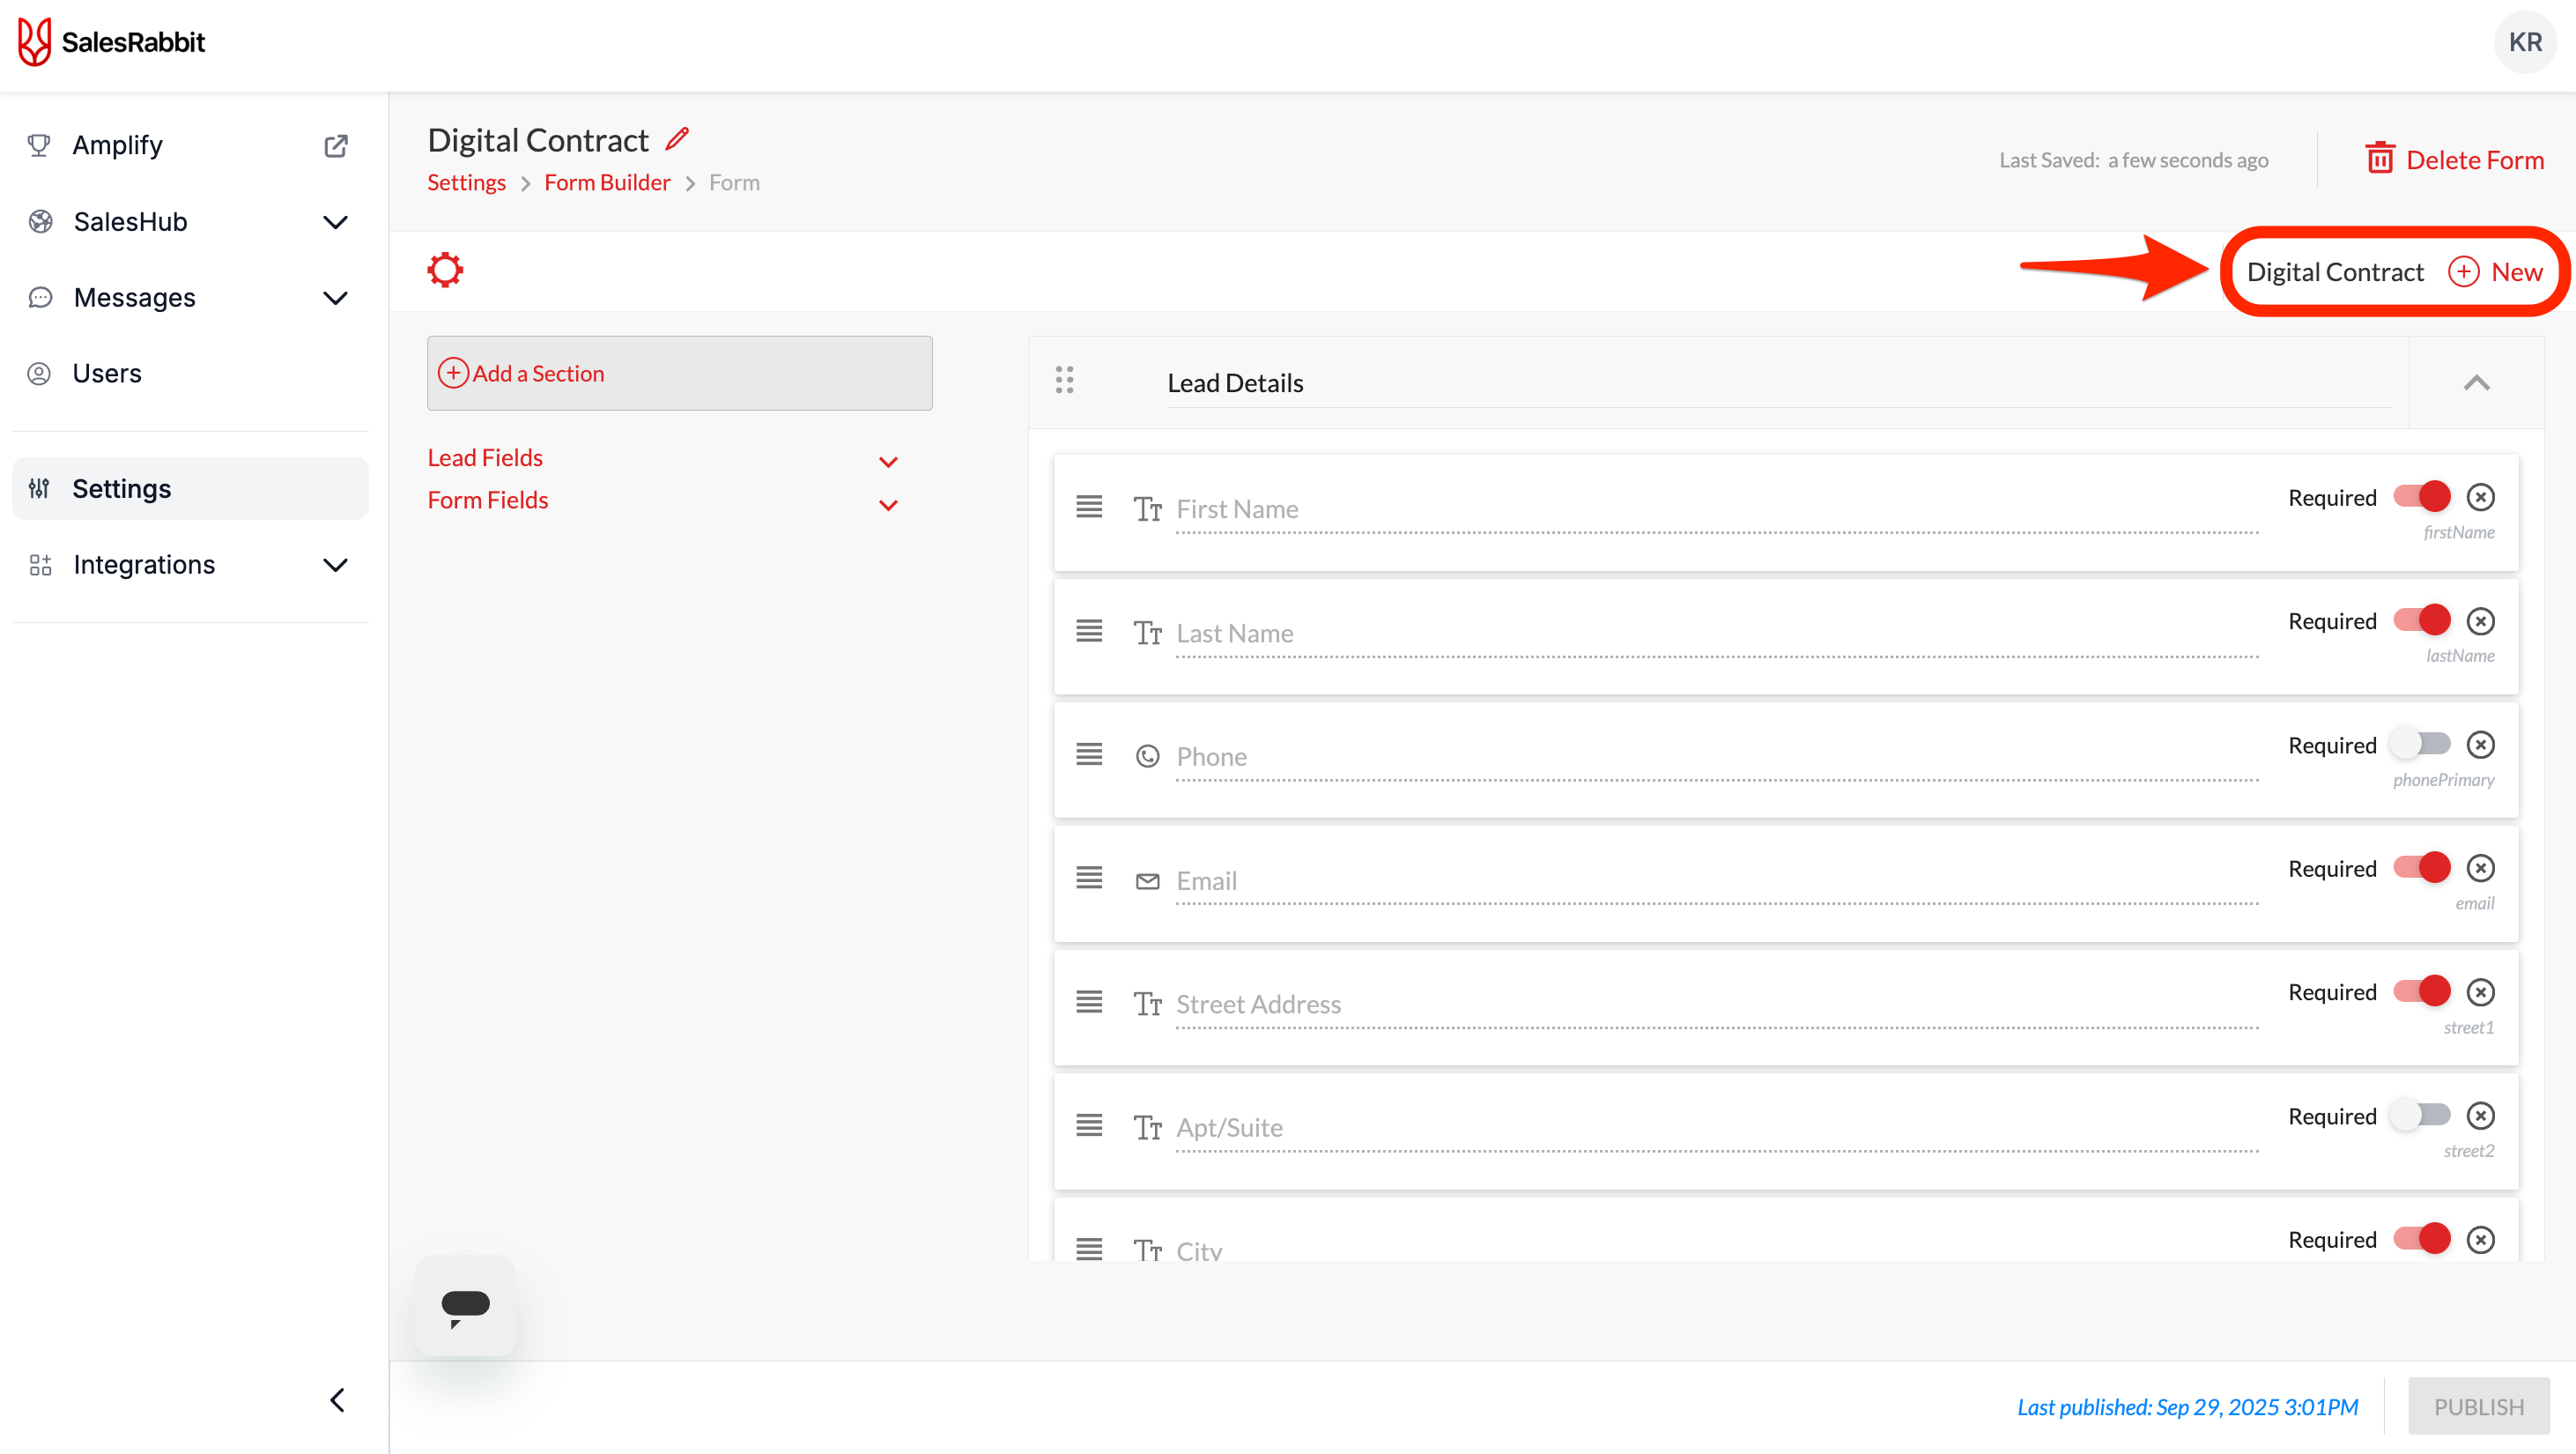2576x1454 pixels.
Task: Remove the First Name field with X icon
Action: coord(2480,497)
